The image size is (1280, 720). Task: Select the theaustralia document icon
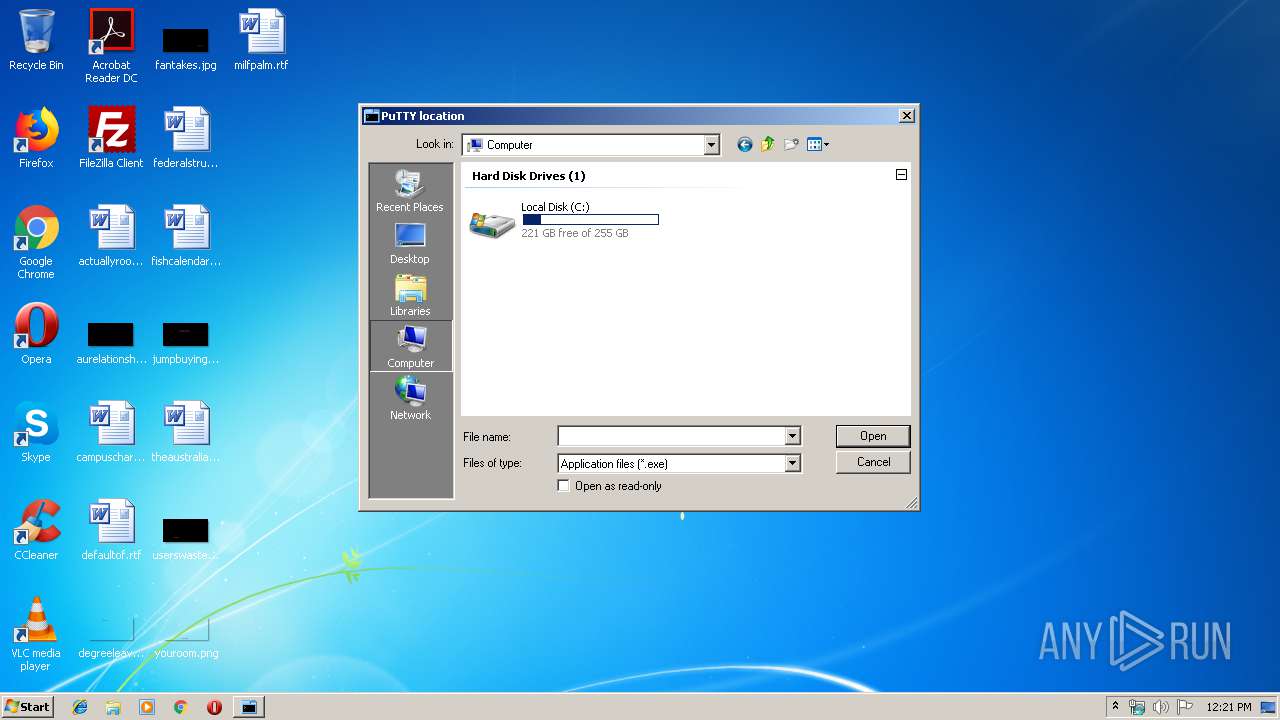pos(186,432)
